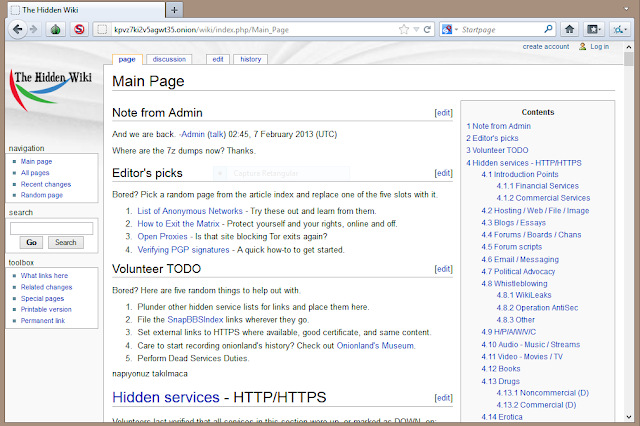640x426 pixels.
Task: Click the vertical scrollbar thumb
Action: point(629,60)
